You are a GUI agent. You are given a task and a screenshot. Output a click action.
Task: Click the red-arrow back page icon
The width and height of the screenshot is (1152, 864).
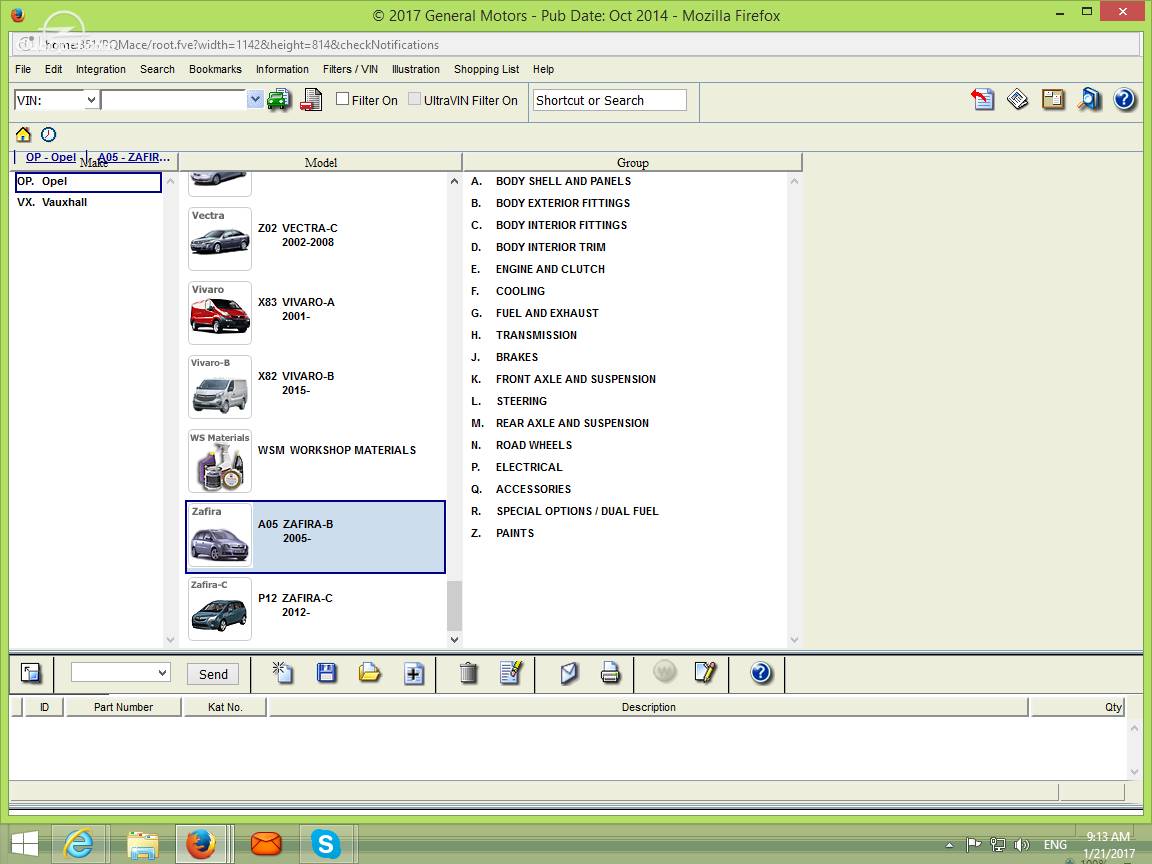click(982, 99)
